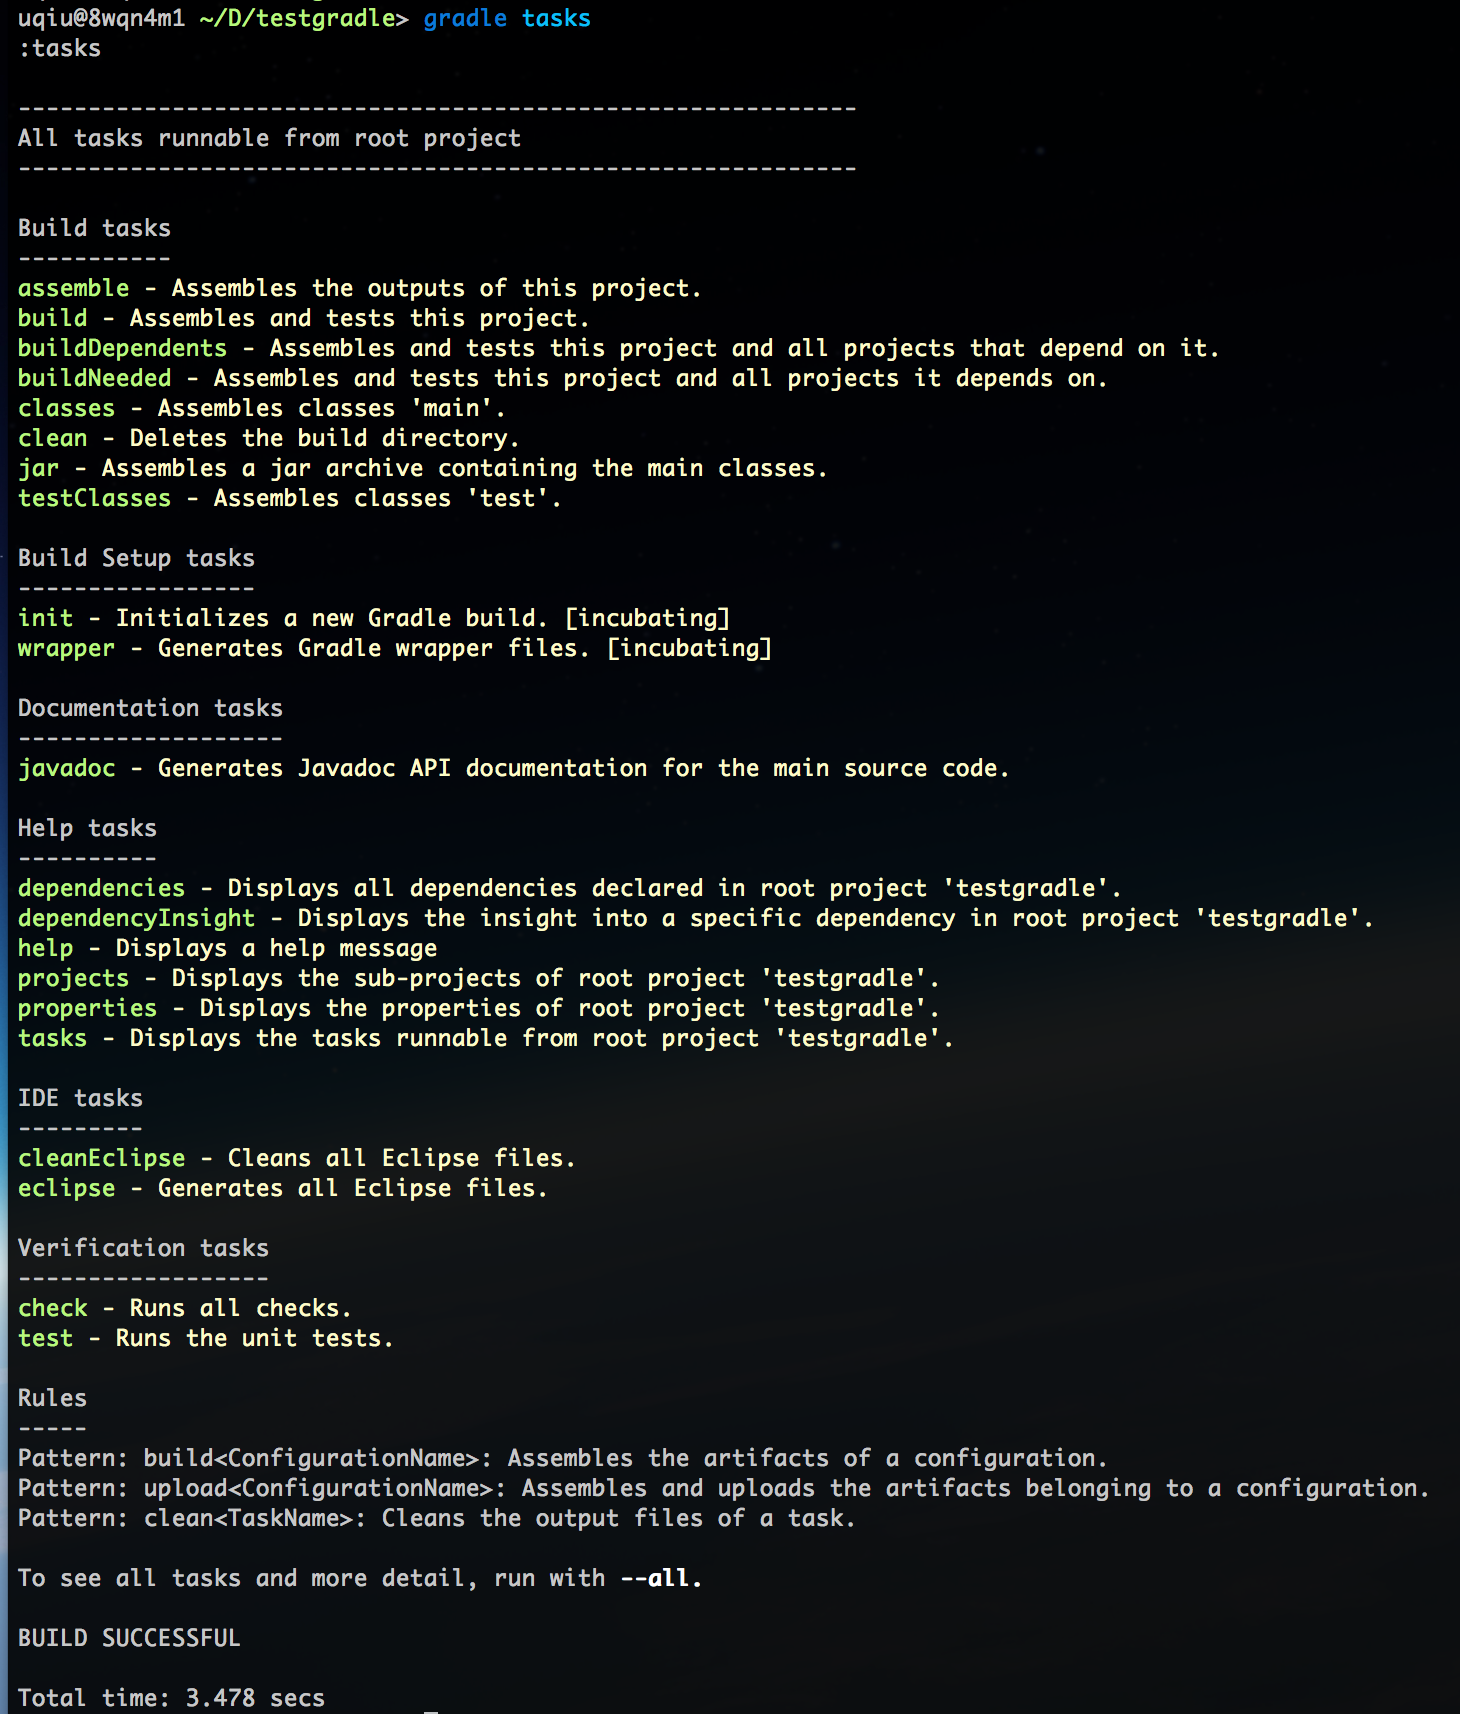This screenshot has width=1460, height=1714.
Task: Click the 'buildDependents' task name
Action: tap(122, 348)
